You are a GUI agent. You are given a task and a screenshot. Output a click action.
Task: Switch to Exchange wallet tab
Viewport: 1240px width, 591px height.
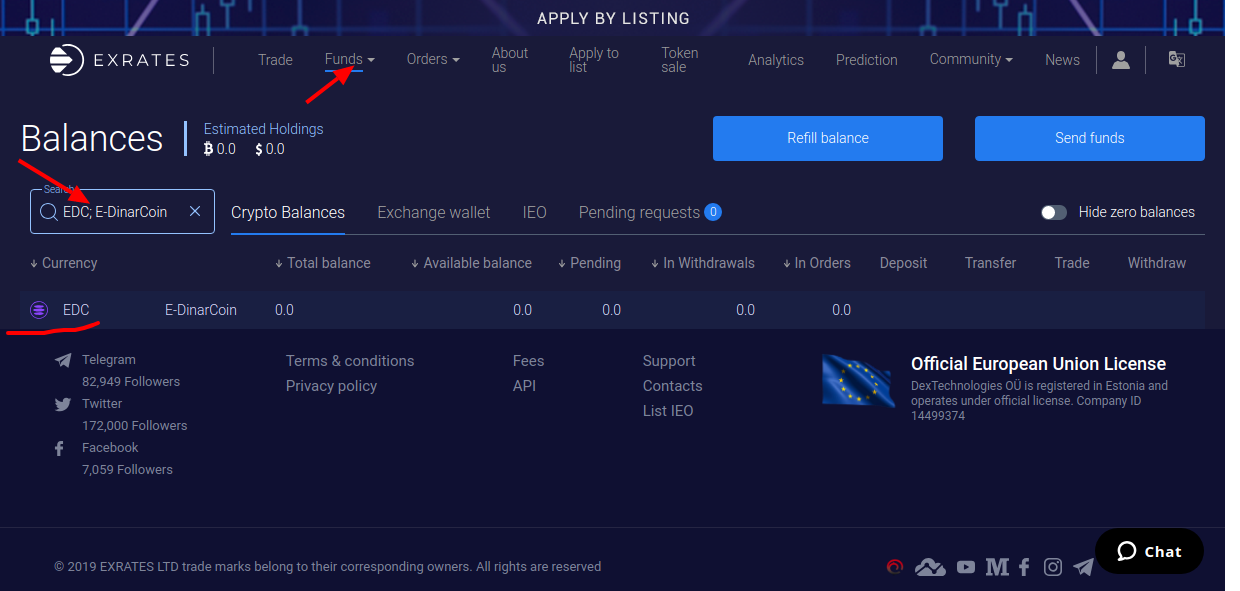pos(434,212)
